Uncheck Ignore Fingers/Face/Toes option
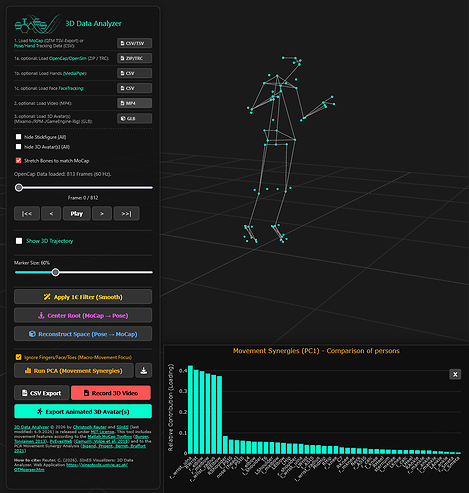 coord(19,357)
